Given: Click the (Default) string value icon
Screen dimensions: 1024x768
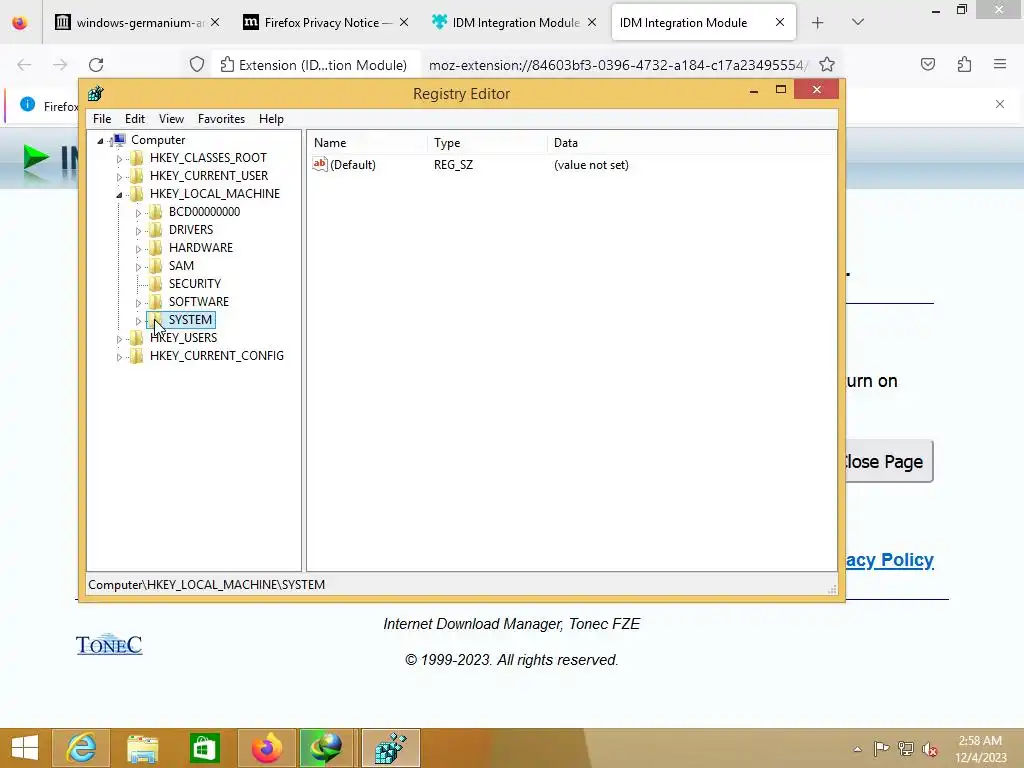Looking at the screenshot, I should point(319,165).
